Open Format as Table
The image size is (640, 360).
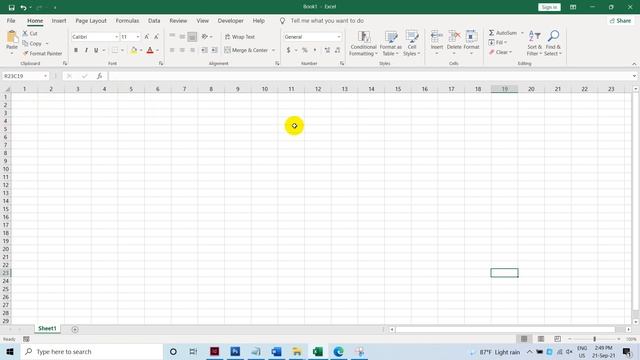pos(391,43)
